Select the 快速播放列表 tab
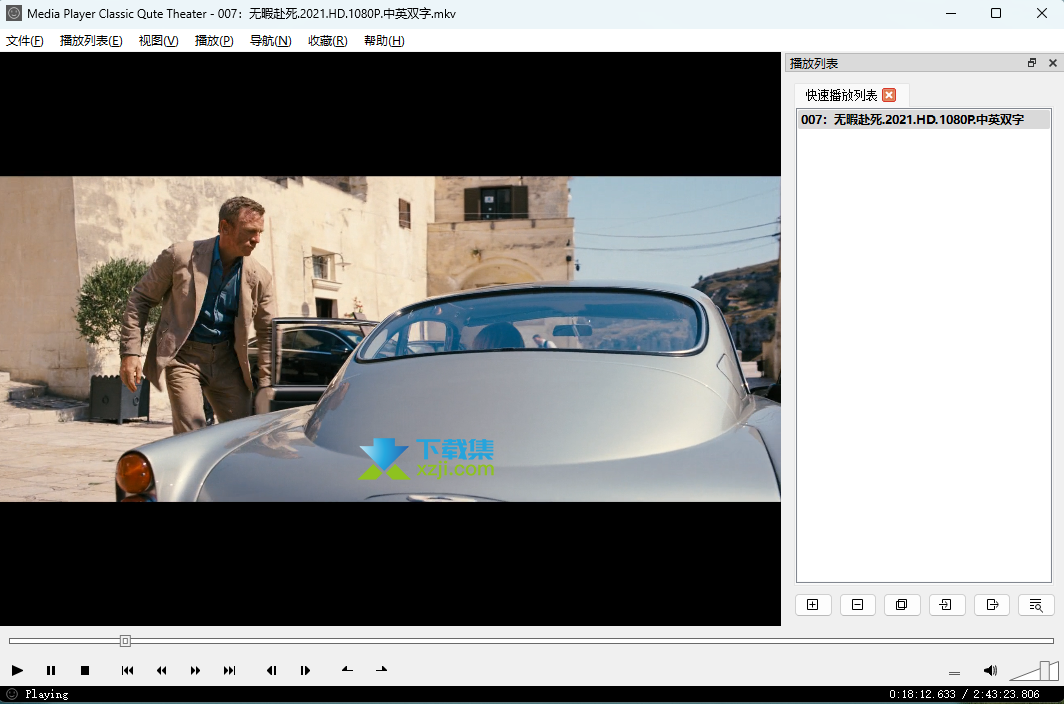The image size is (1064, 704). click(x=841, y=95)
